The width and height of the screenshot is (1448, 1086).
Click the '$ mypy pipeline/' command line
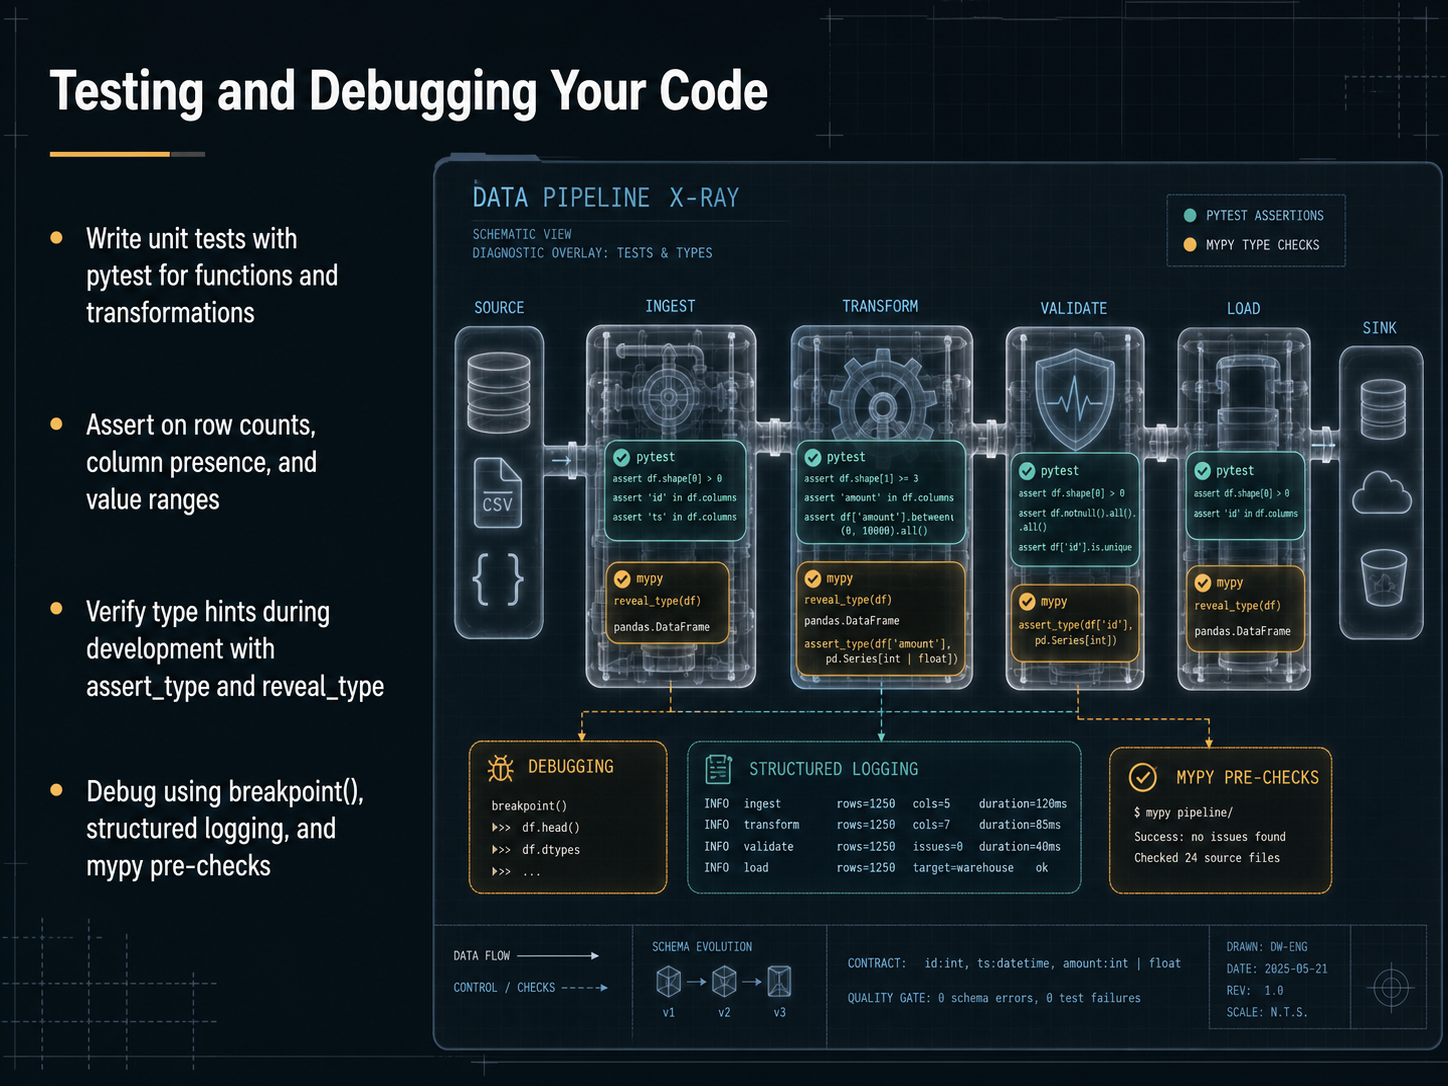(x=1183, y=813)
